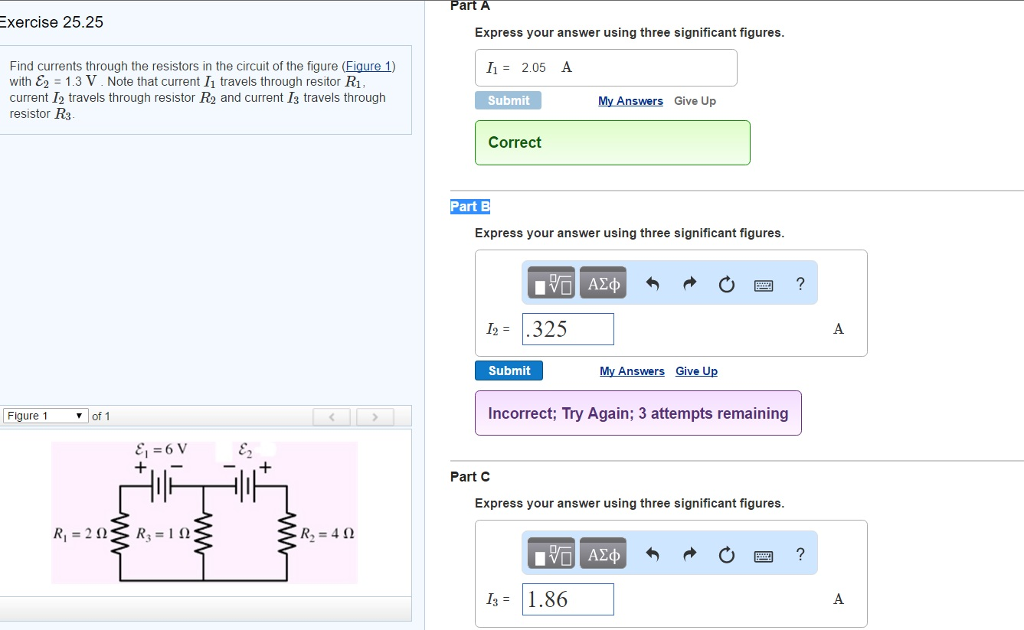
Task: Open toolbar help via the question mark
Action: coord(800,283)
